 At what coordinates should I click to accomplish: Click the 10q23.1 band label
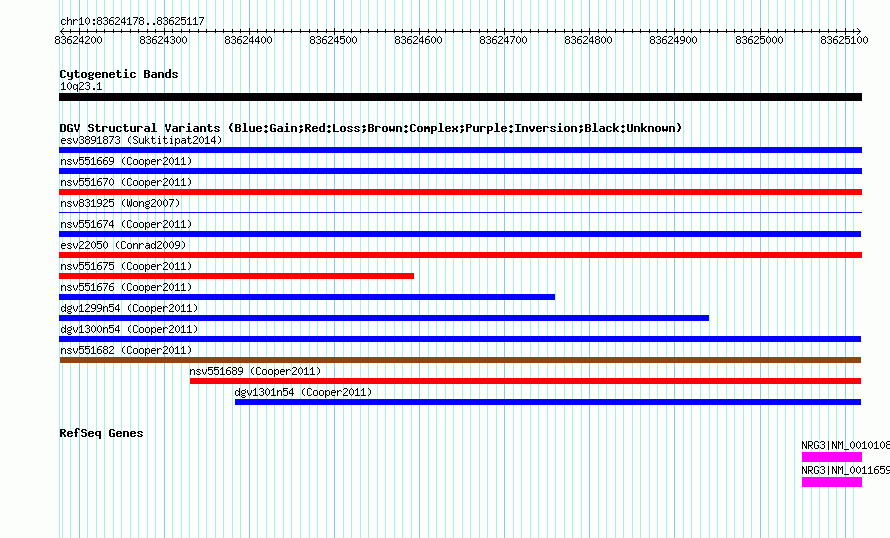pos(81,86)
